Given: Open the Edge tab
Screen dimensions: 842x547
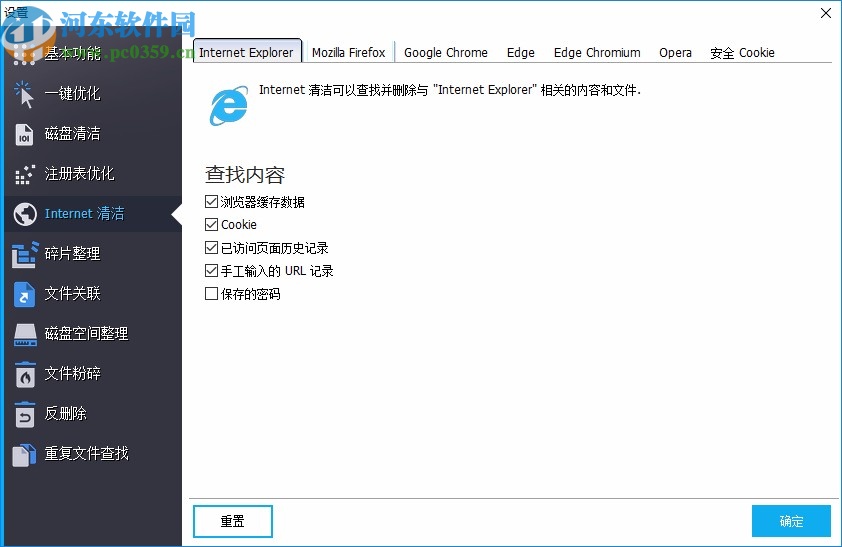Looking at the screenshot, I should tap(521, 53).
